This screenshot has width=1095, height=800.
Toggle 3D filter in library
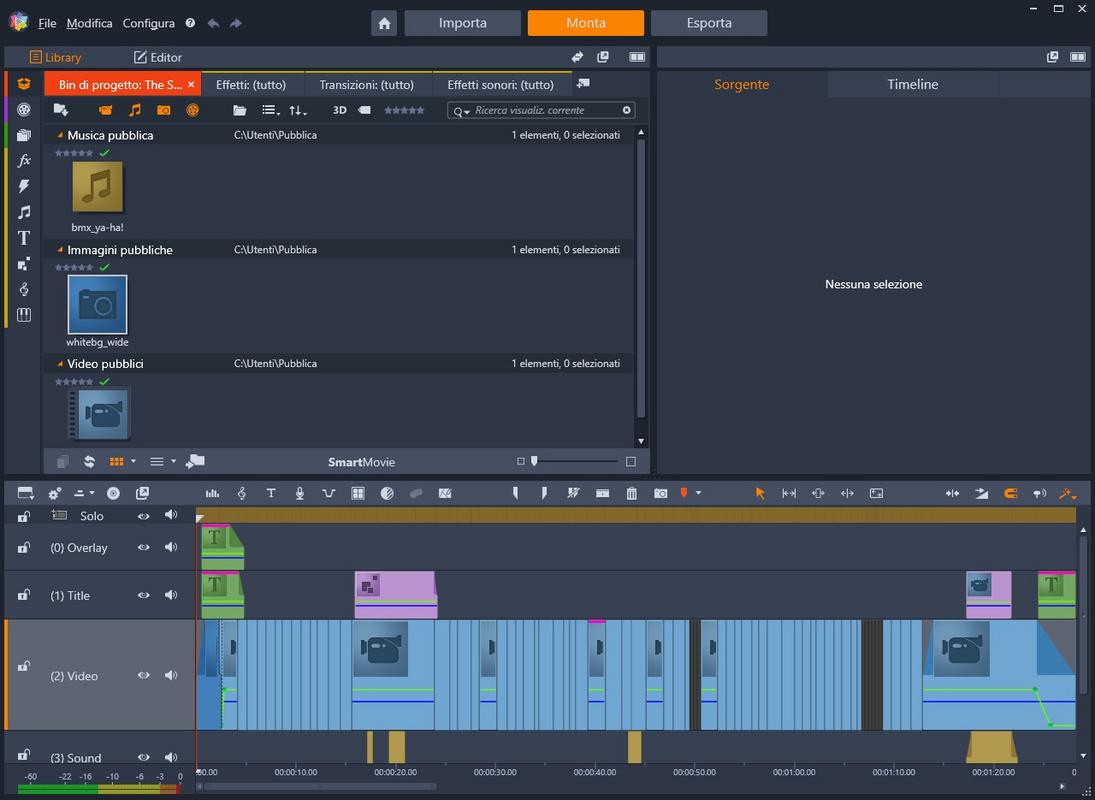[339, 110]
